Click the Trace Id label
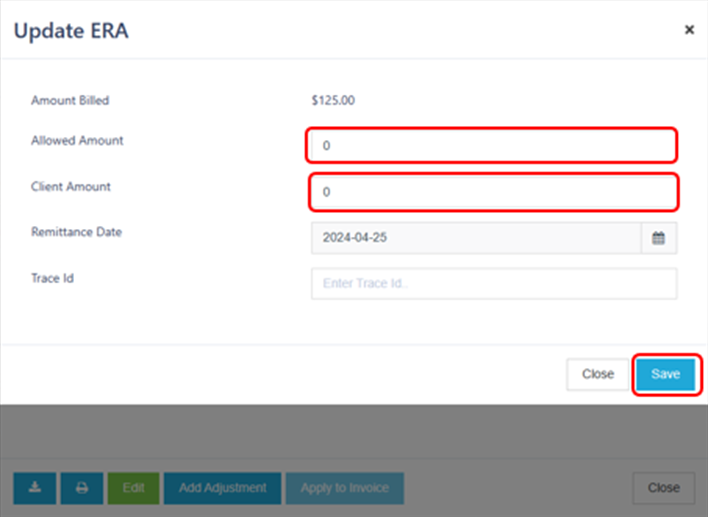 53,278
